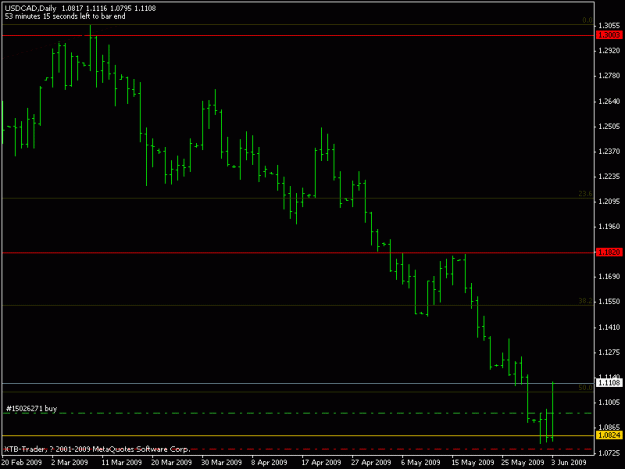This screenshot has height=469, width=625.
Task: Click the 1.0865 price scale value
Action: coord(609,427)
